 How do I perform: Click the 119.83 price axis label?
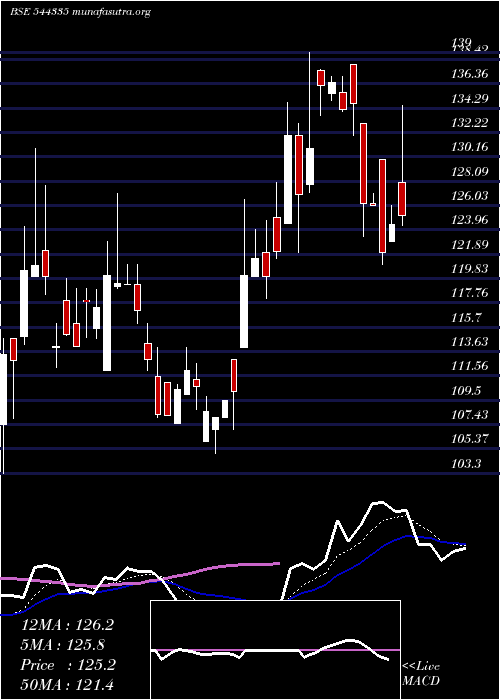(470, 269)
